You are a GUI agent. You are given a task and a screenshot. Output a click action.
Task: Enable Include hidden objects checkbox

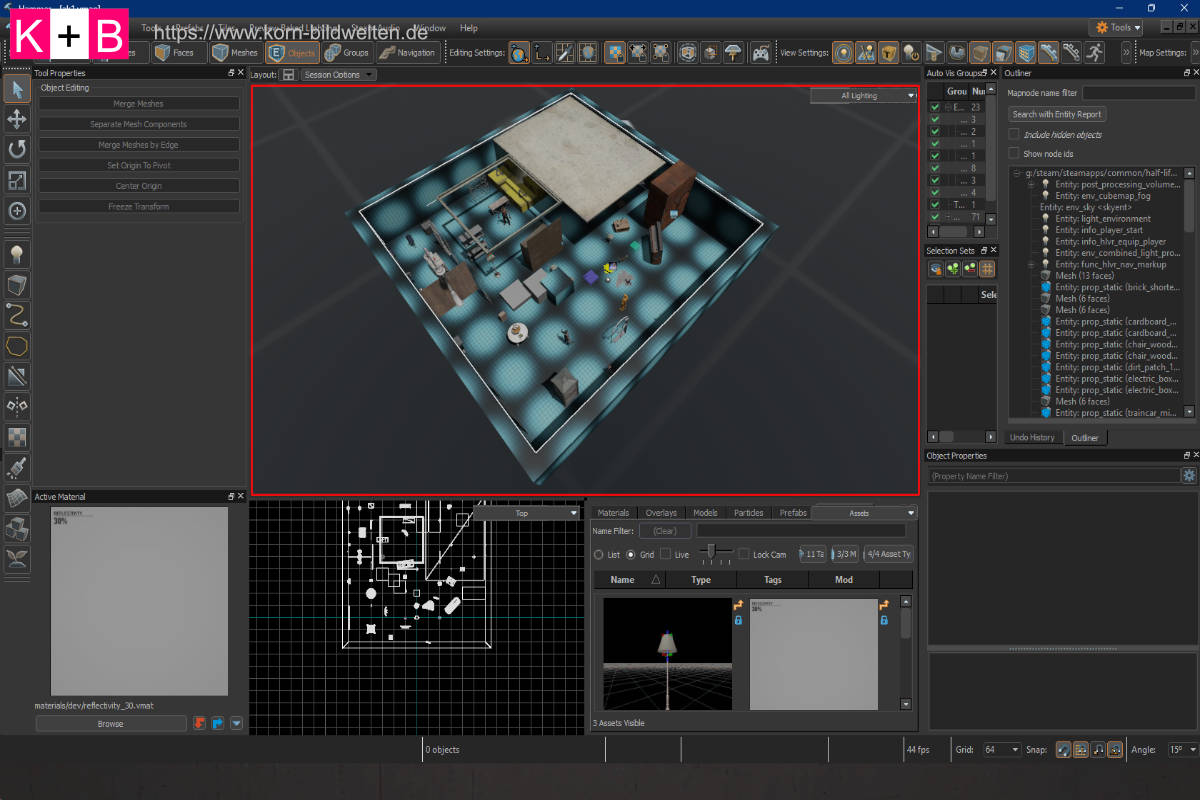[1014, 134]
